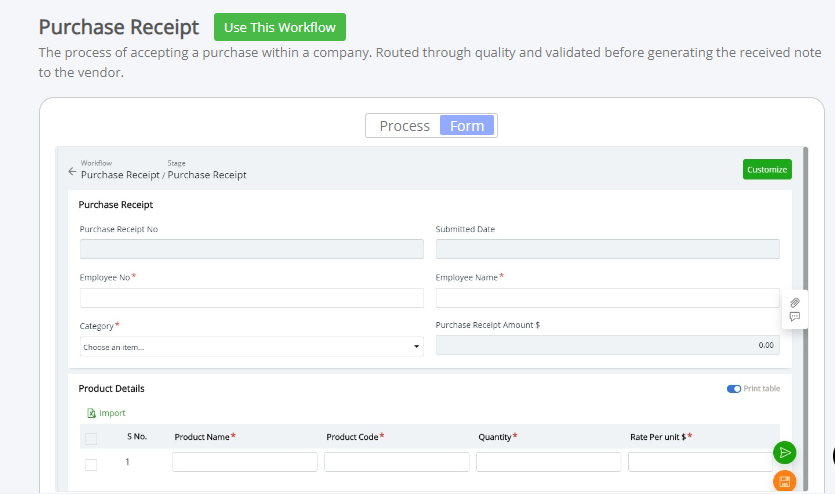Click the Purchase Receipt Amount field

click(x=608, y=345)
